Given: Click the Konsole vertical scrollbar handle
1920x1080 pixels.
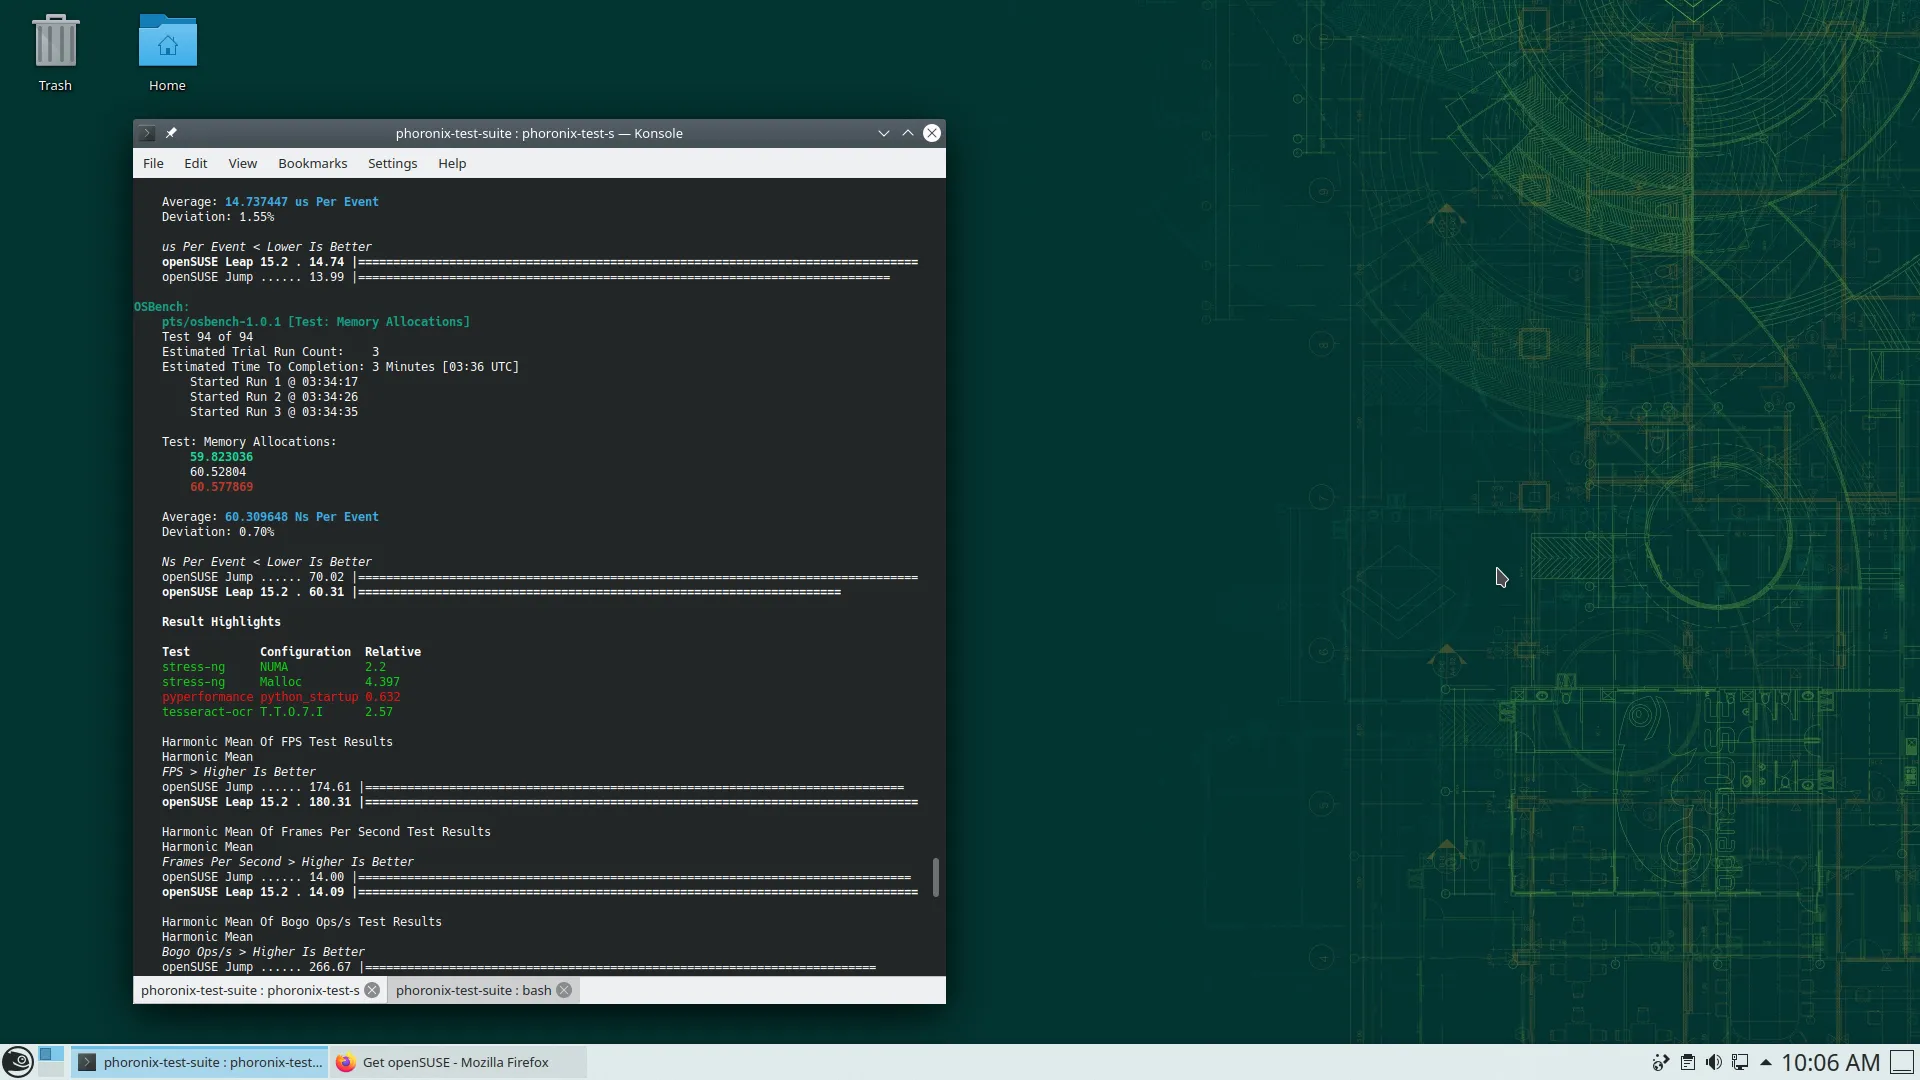Looking at the screenshot, I should [x=936, y=877].
